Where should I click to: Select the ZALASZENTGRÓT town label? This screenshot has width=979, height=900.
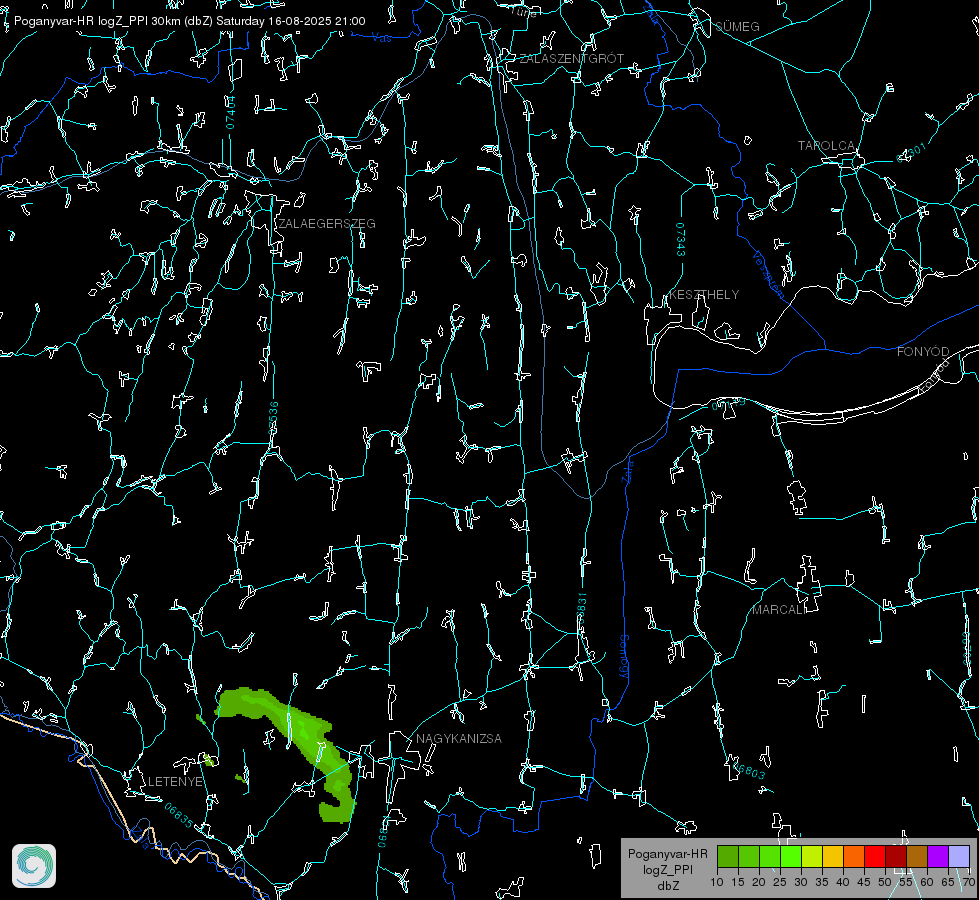pos(571,59)
